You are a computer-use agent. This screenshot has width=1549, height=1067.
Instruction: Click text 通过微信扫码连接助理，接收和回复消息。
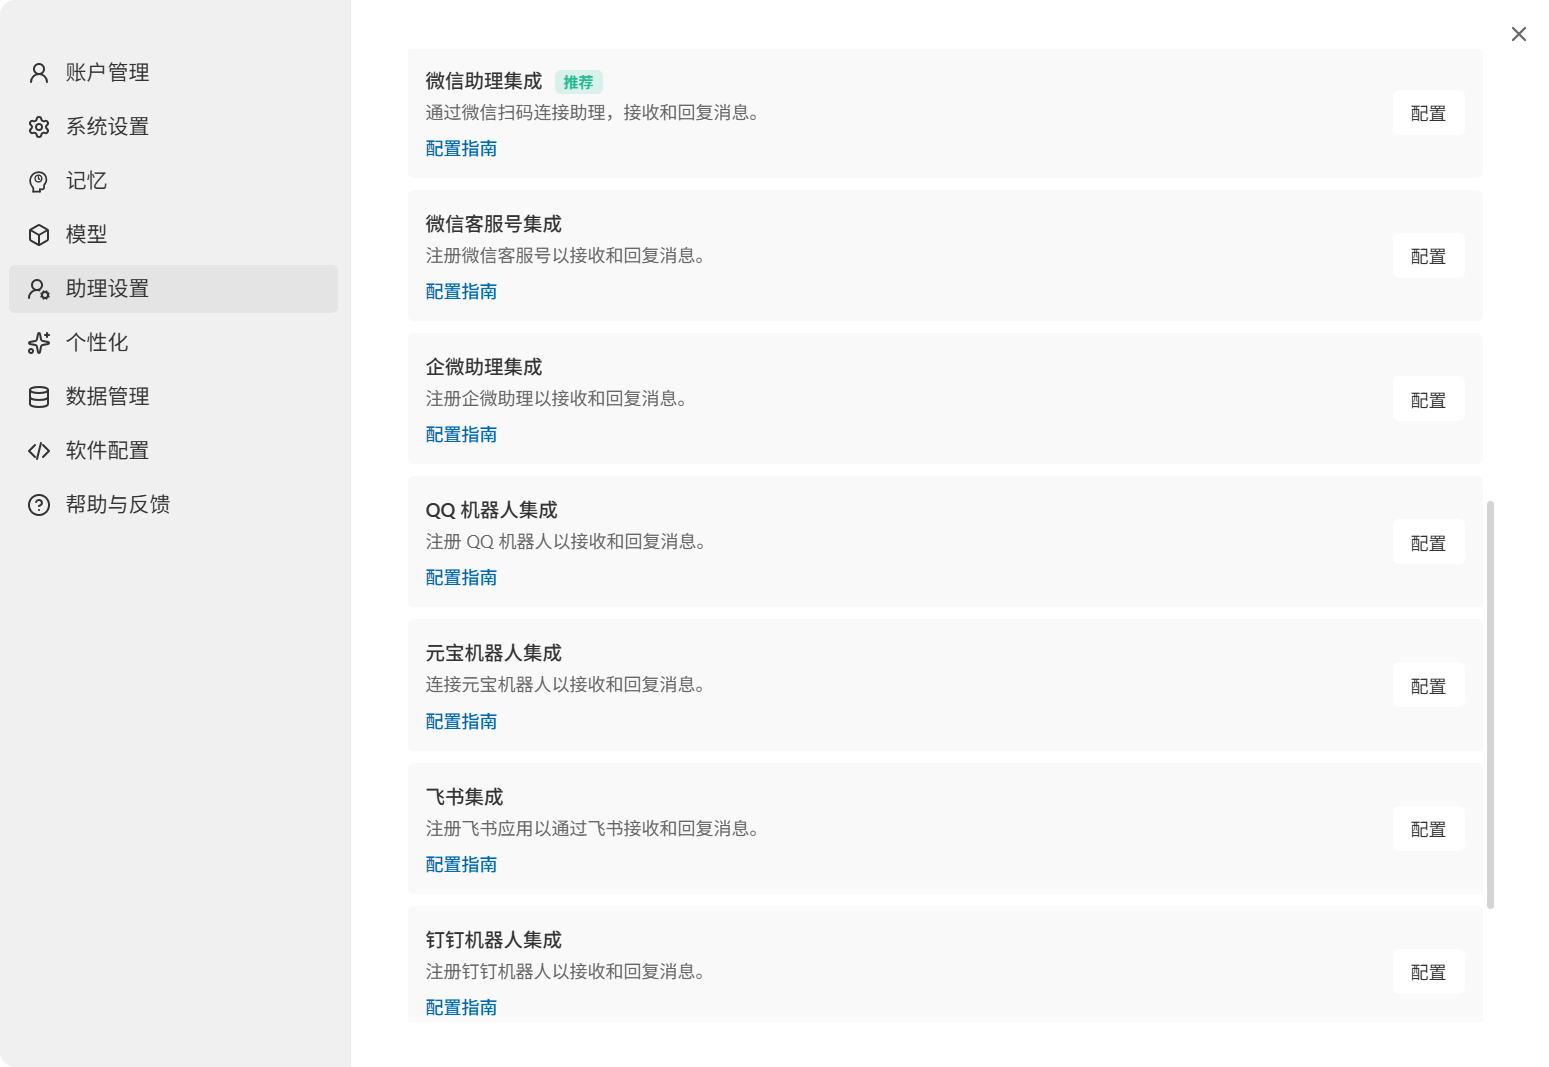[596, 113]
